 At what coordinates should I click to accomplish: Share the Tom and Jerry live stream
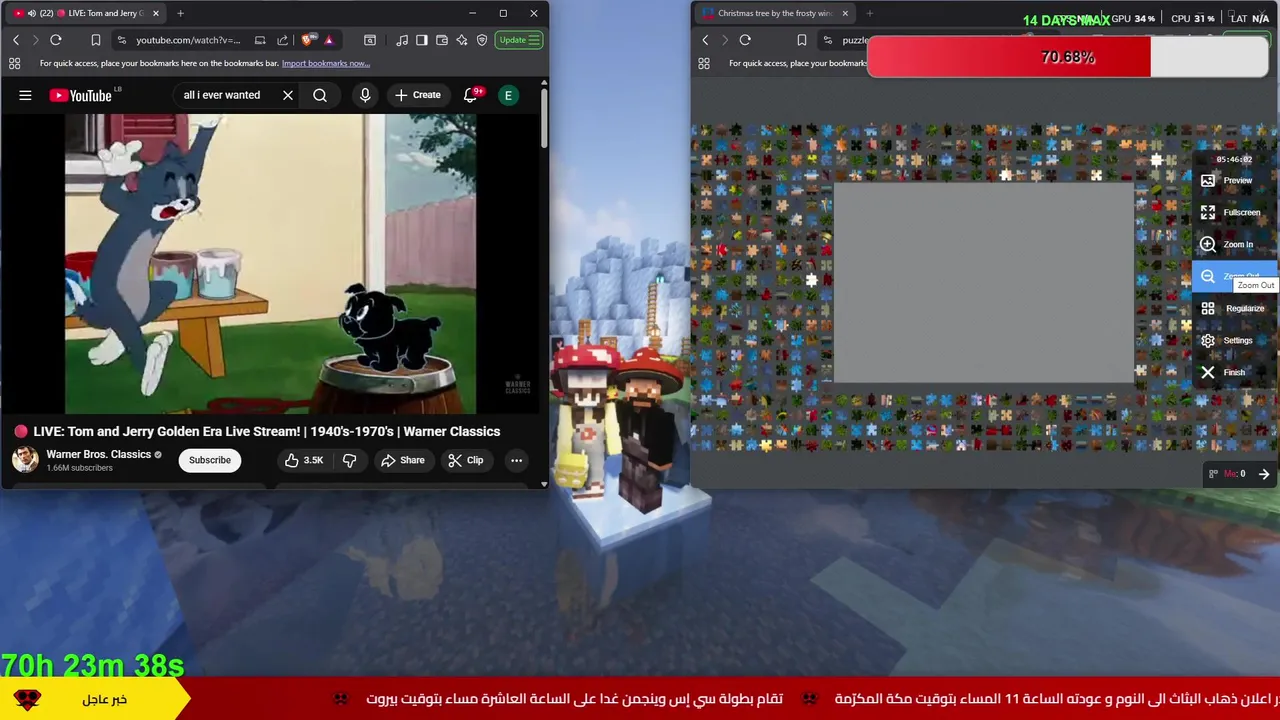tap(402, 460)
